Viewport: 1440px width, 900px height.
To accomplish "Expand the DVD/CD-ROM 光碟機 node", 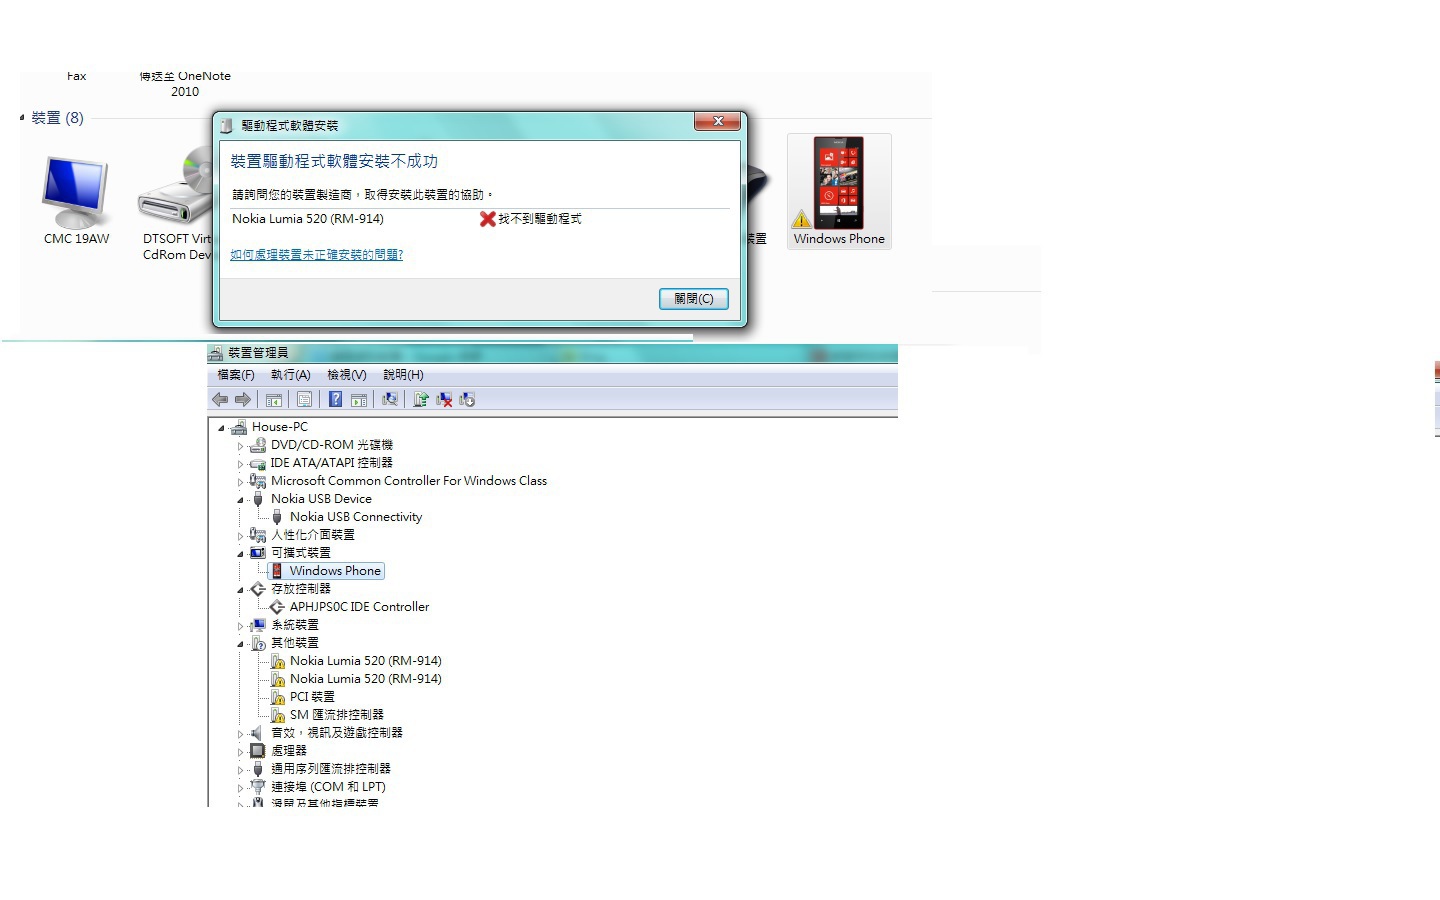I will click(x=240, y=446).
